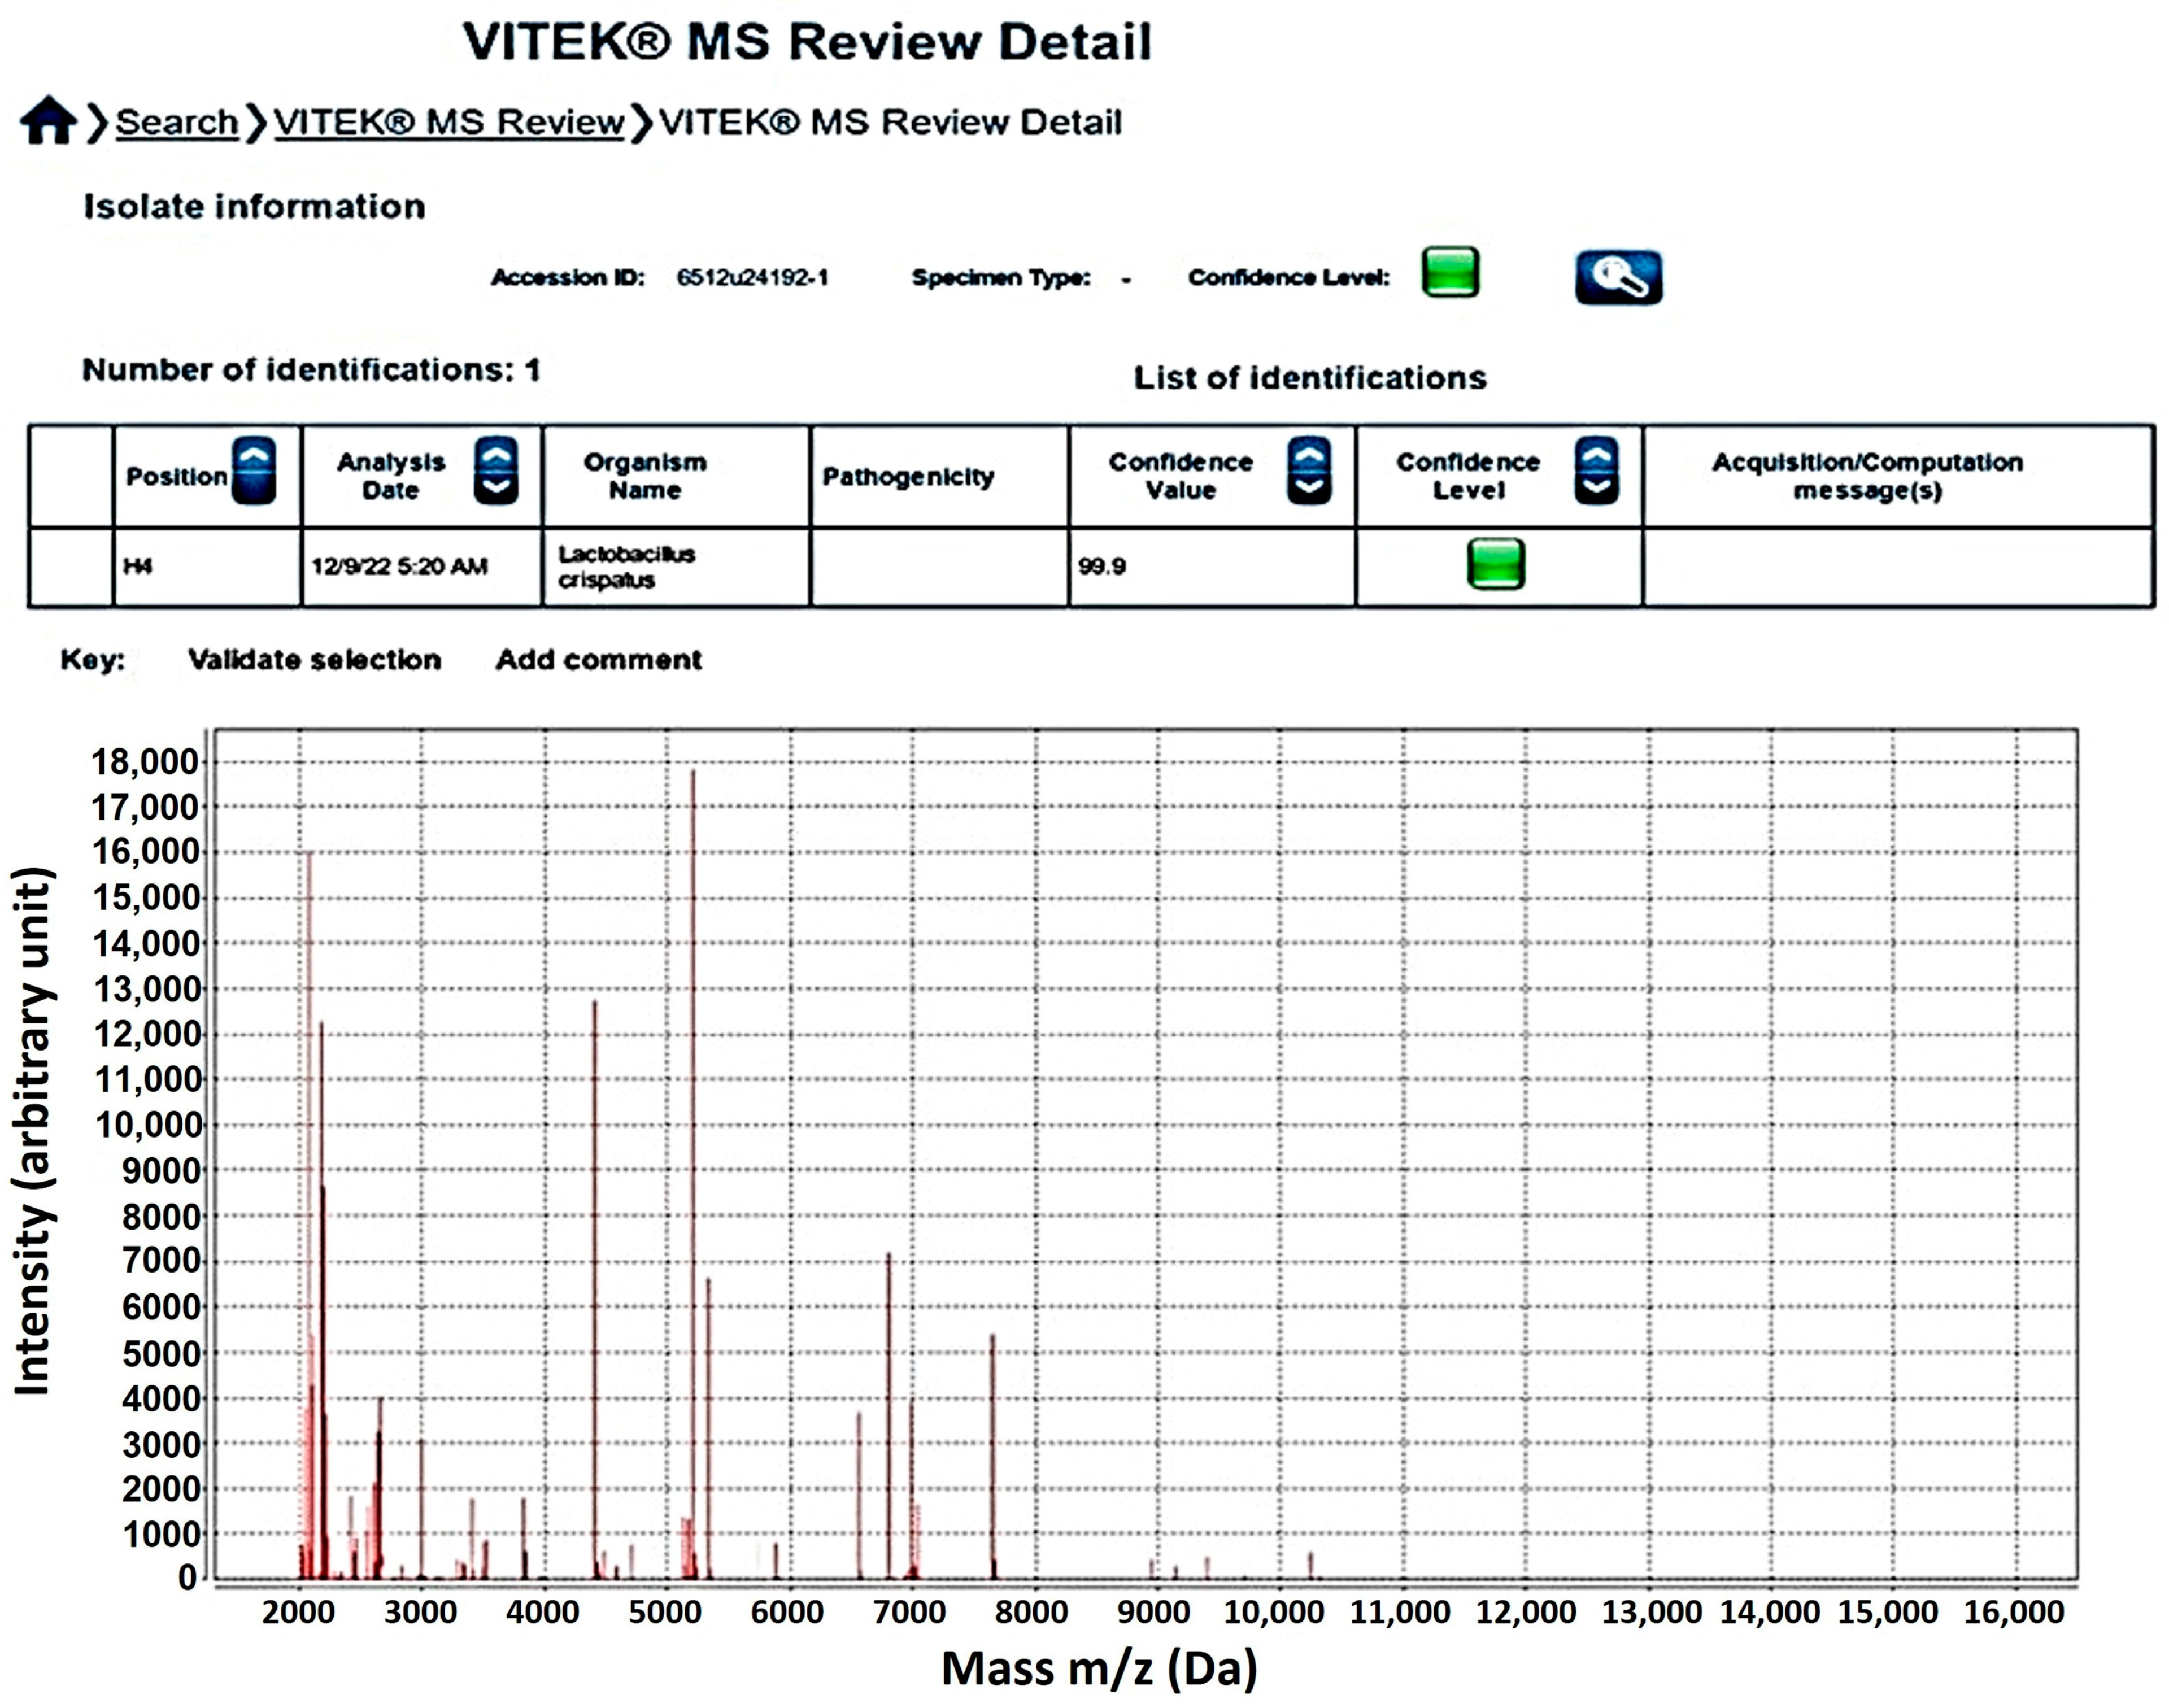Click Add comment key label

[599, 660]
